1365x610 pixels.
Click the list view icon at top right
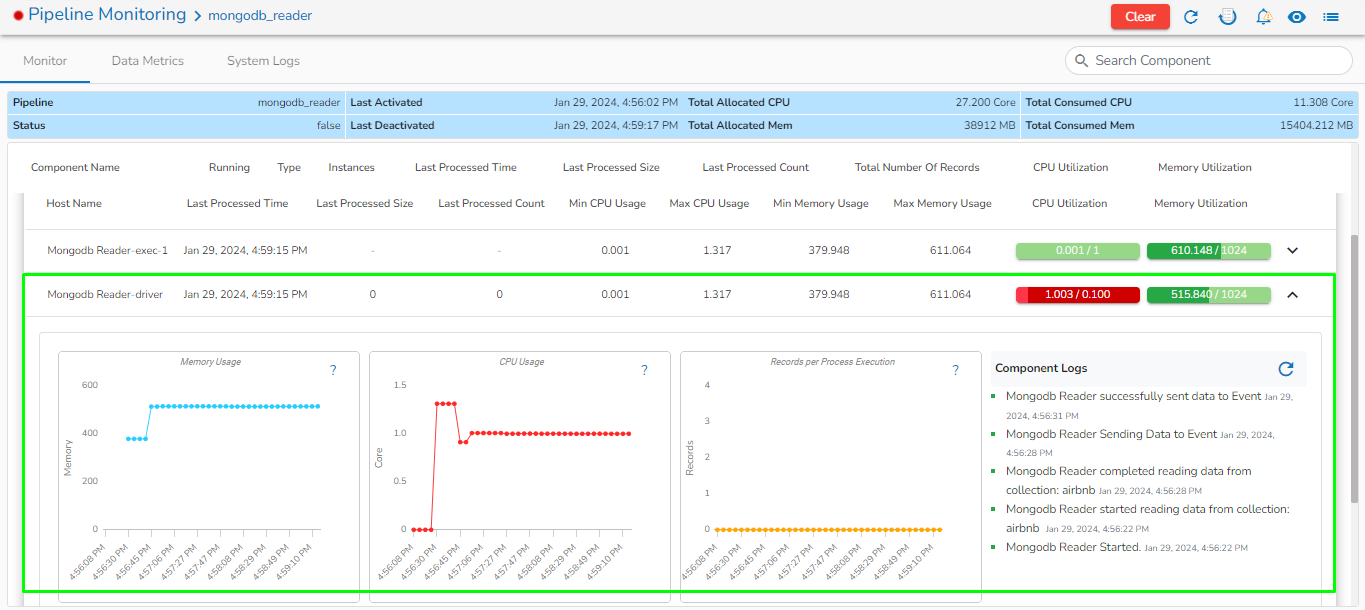click(1331, 17)
